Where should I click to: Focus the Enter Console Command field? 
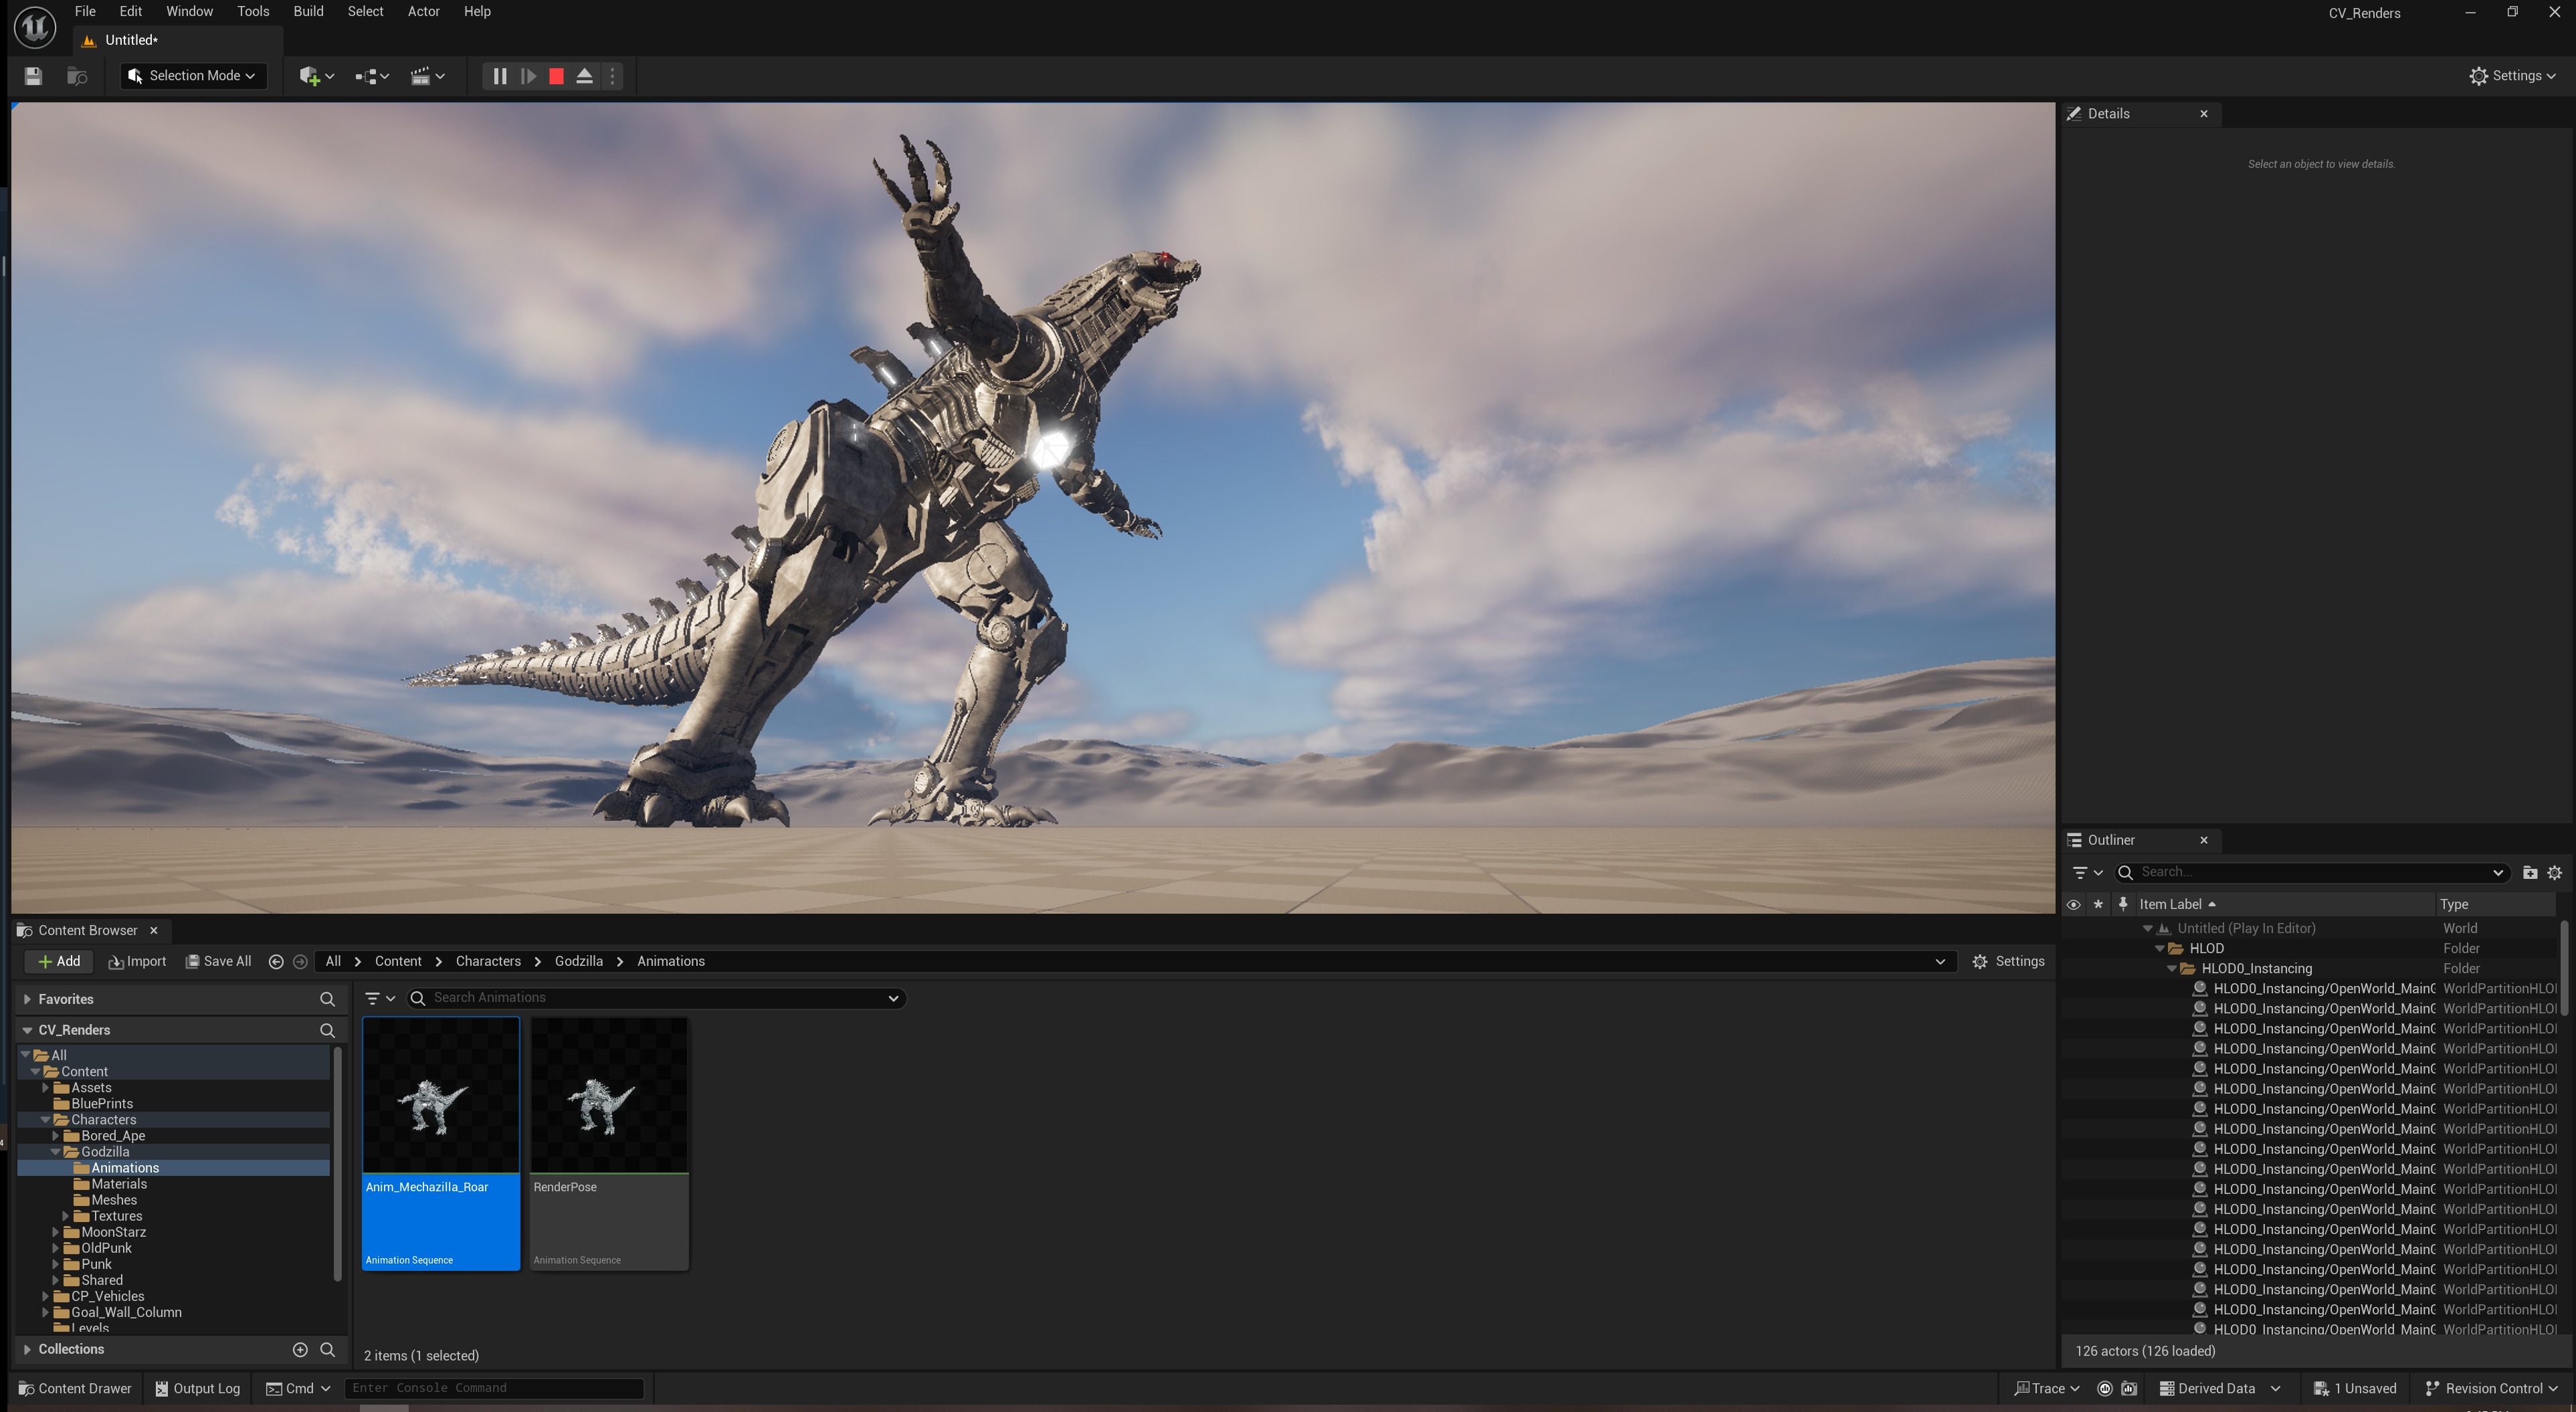[494, 1389]
